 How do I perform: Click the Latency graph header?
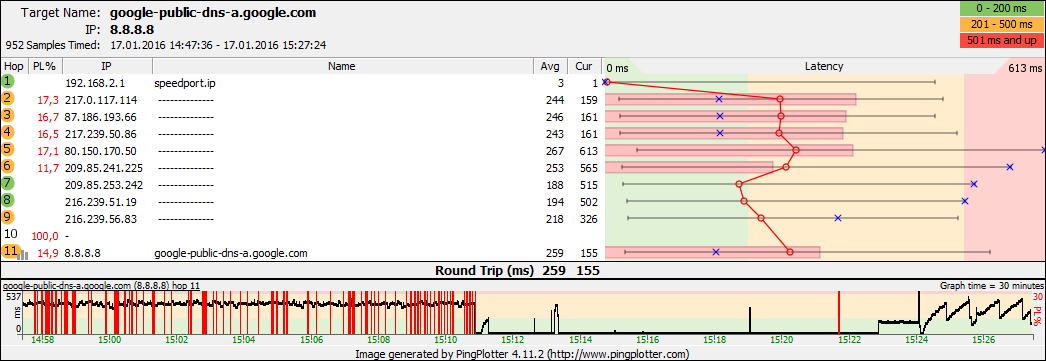pos(824,66)
